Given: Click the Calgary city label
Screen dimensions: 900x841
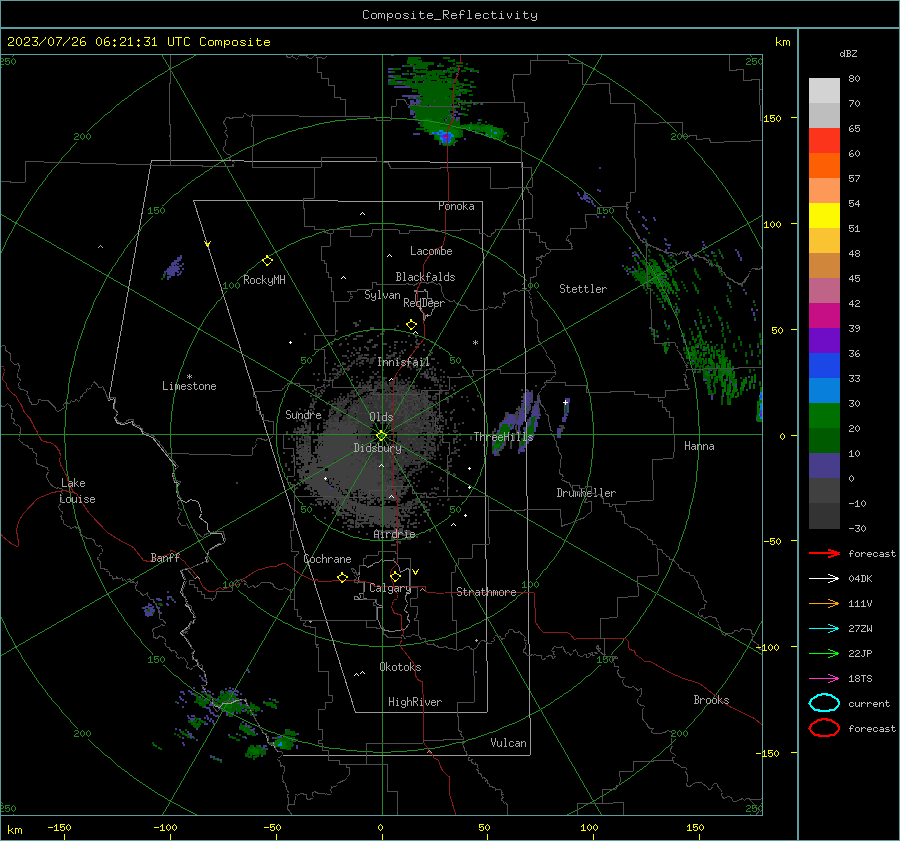Looking at the screenshot, I should pos(390,588).
